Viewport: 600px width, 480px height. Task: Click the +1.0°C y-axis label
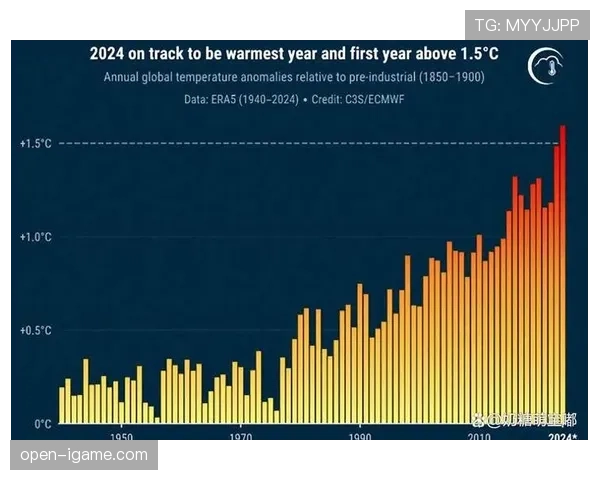tap(35, 237)
